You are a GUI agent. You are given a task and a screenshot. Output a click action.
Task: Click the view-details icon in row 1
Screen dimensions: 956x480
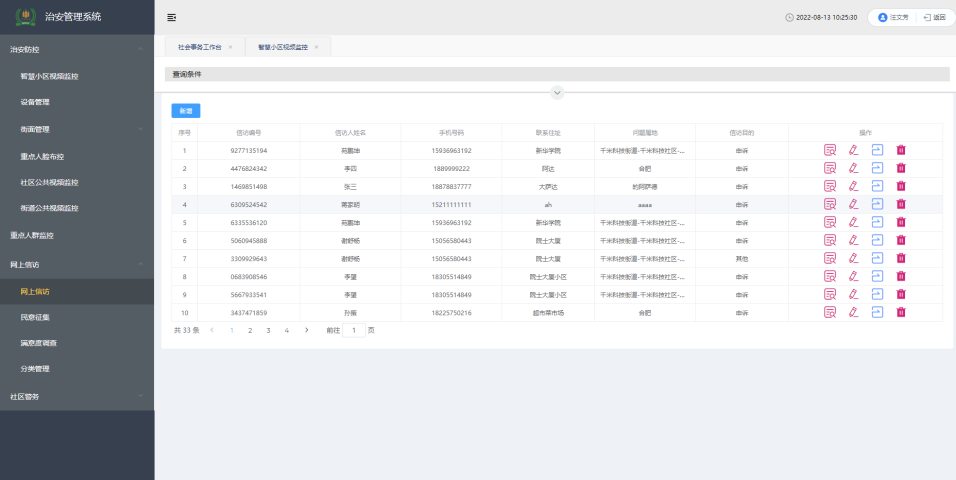pyautogui.click(x=829, y=150)
